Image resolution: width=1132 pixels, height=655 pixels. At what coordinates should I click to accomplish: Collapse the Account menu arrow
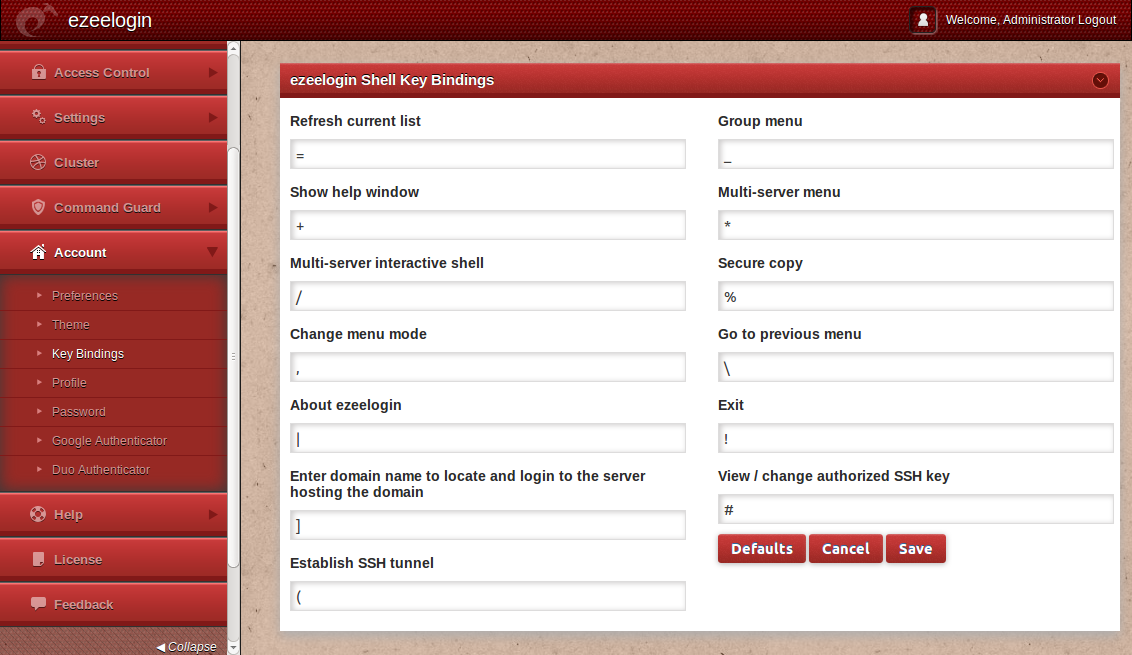click(212, 252)
